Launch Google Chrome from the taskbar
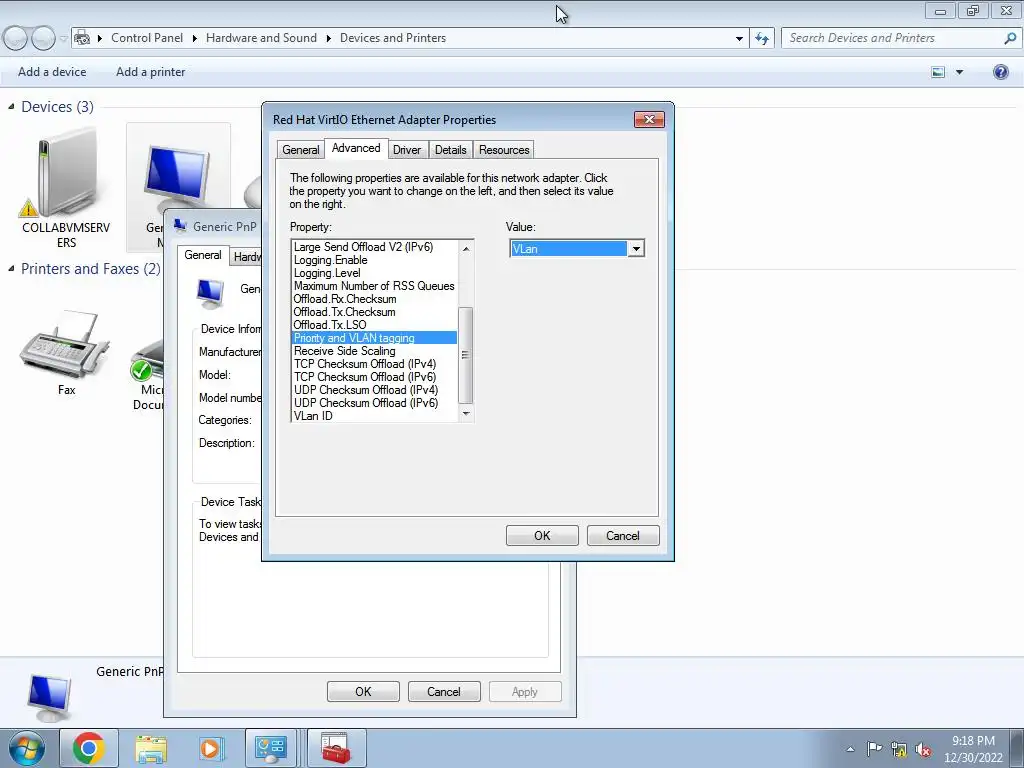The width and height of the screenshot is (1024, 768). click(x=89, y=748)
